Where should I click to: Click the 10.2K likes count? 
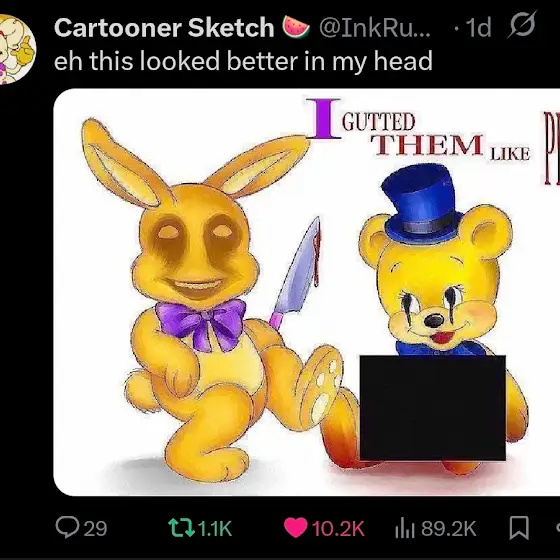[x=338, y=529]
